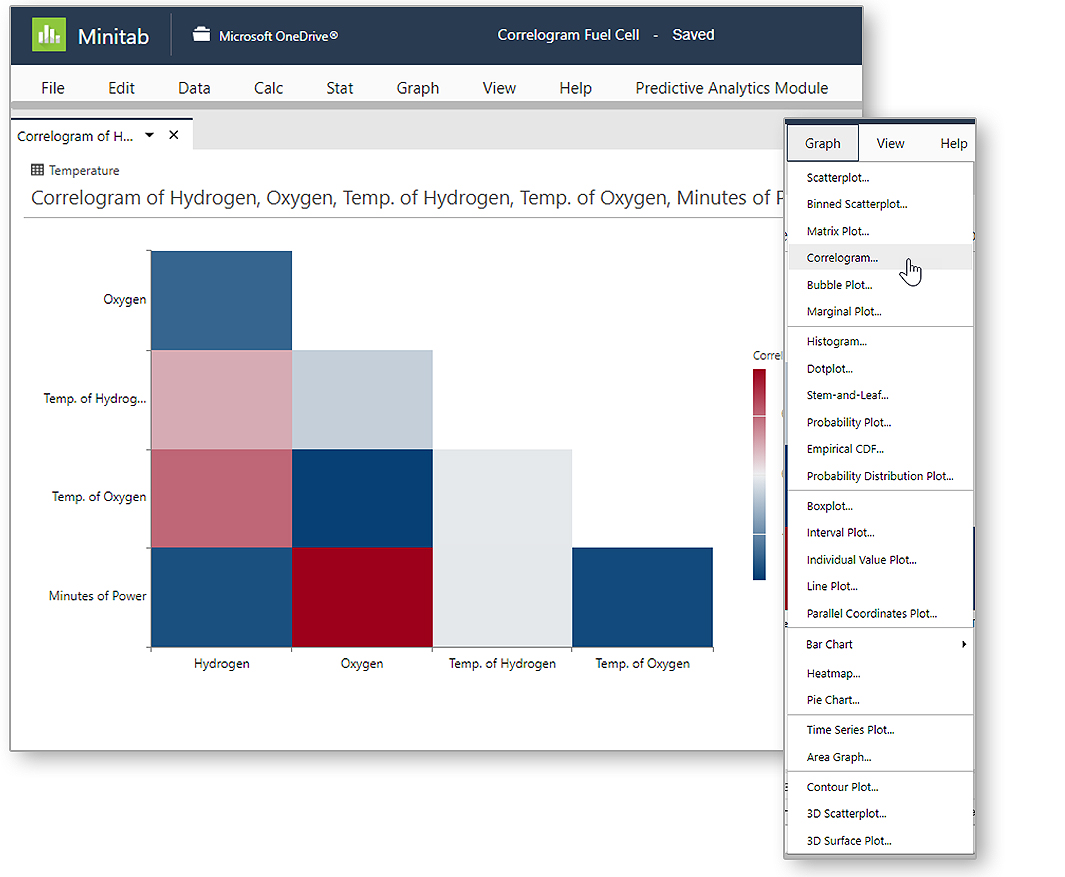Choose Pie Chart... from the Graph menu

880,700
